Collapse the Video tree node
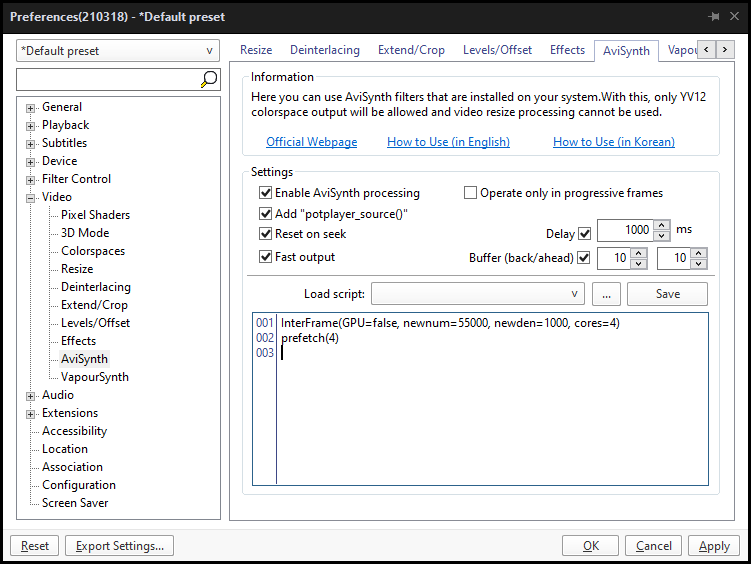This screenshot has width=751, height=564. click(x=30, y=198)
